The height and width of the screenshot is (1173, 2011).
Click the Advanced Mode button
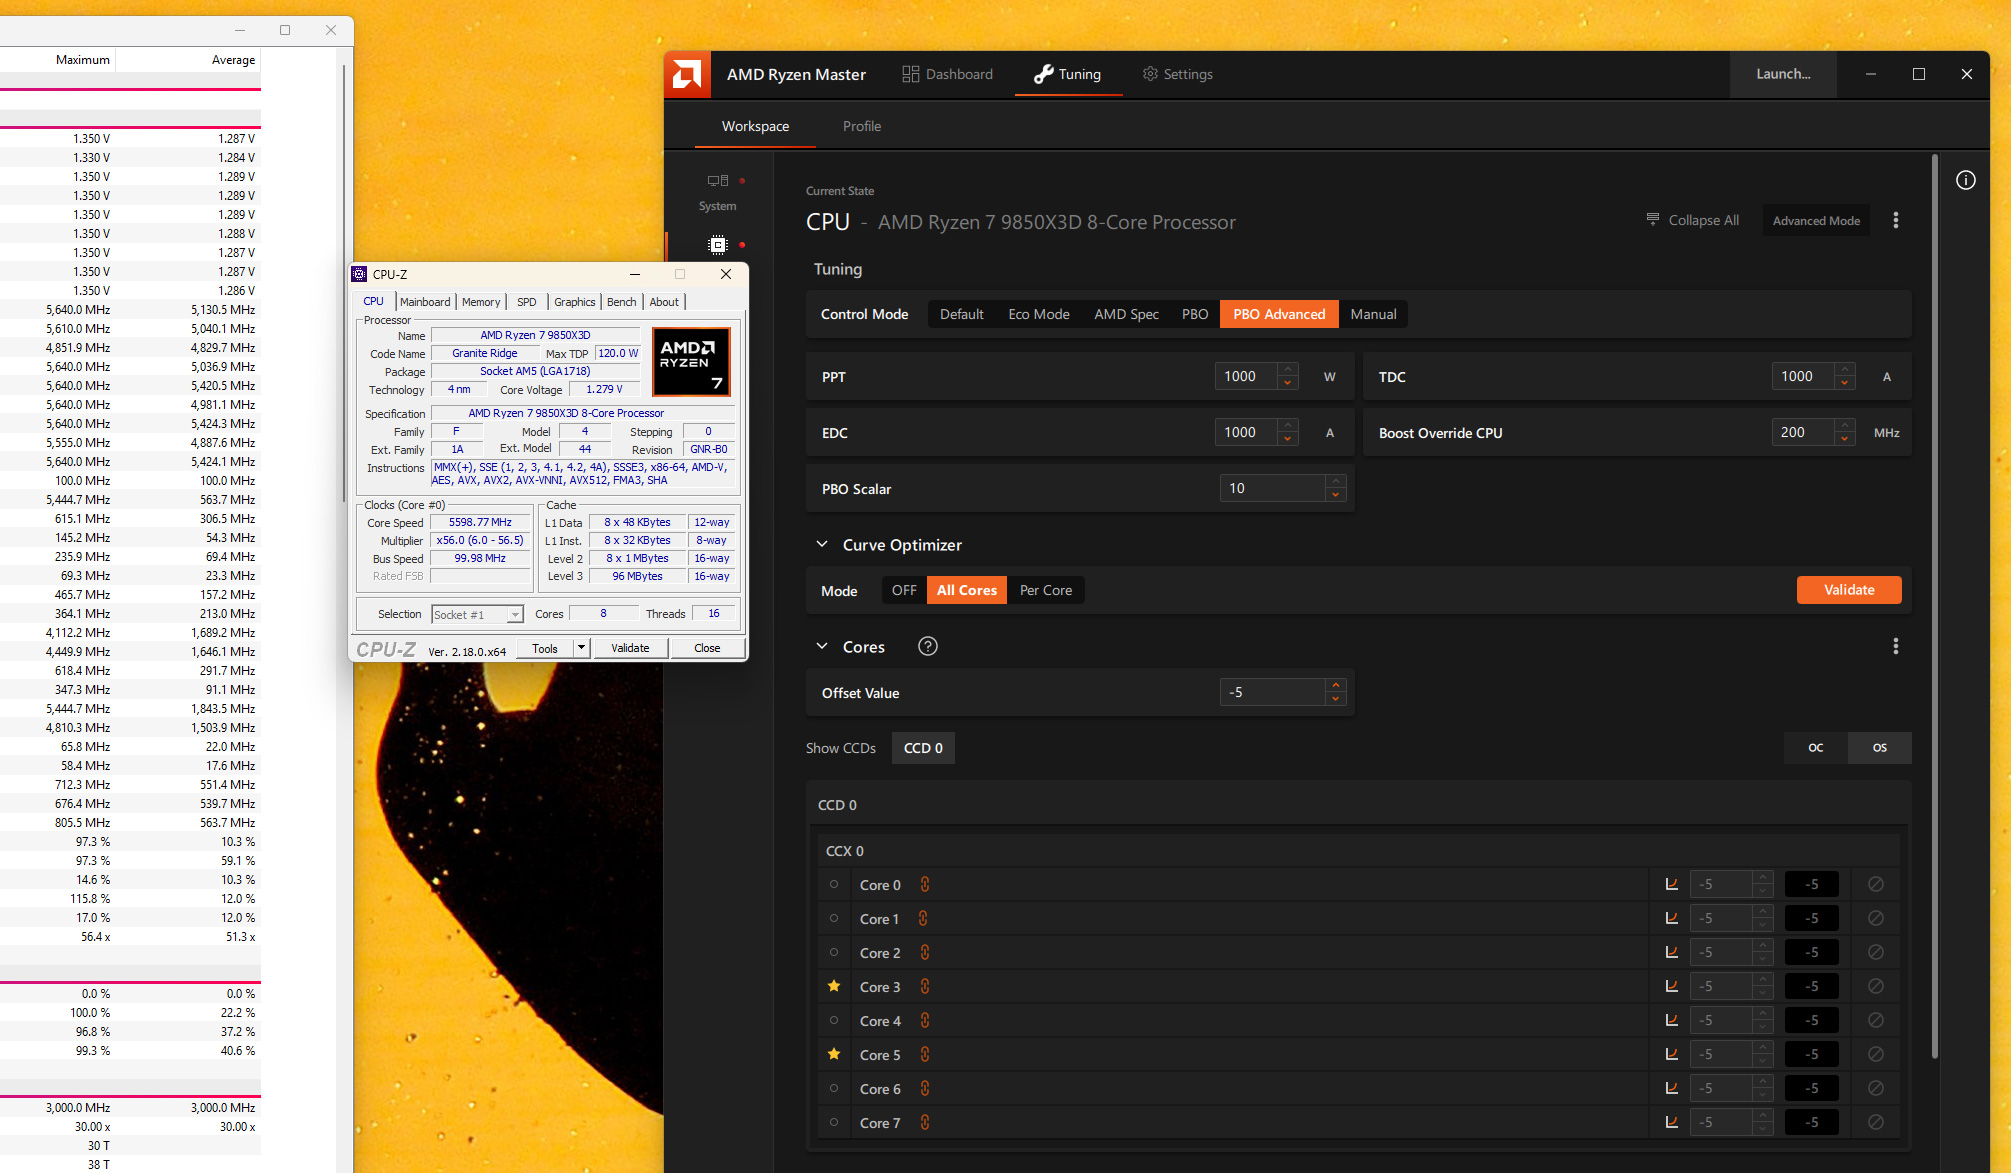1816,220
